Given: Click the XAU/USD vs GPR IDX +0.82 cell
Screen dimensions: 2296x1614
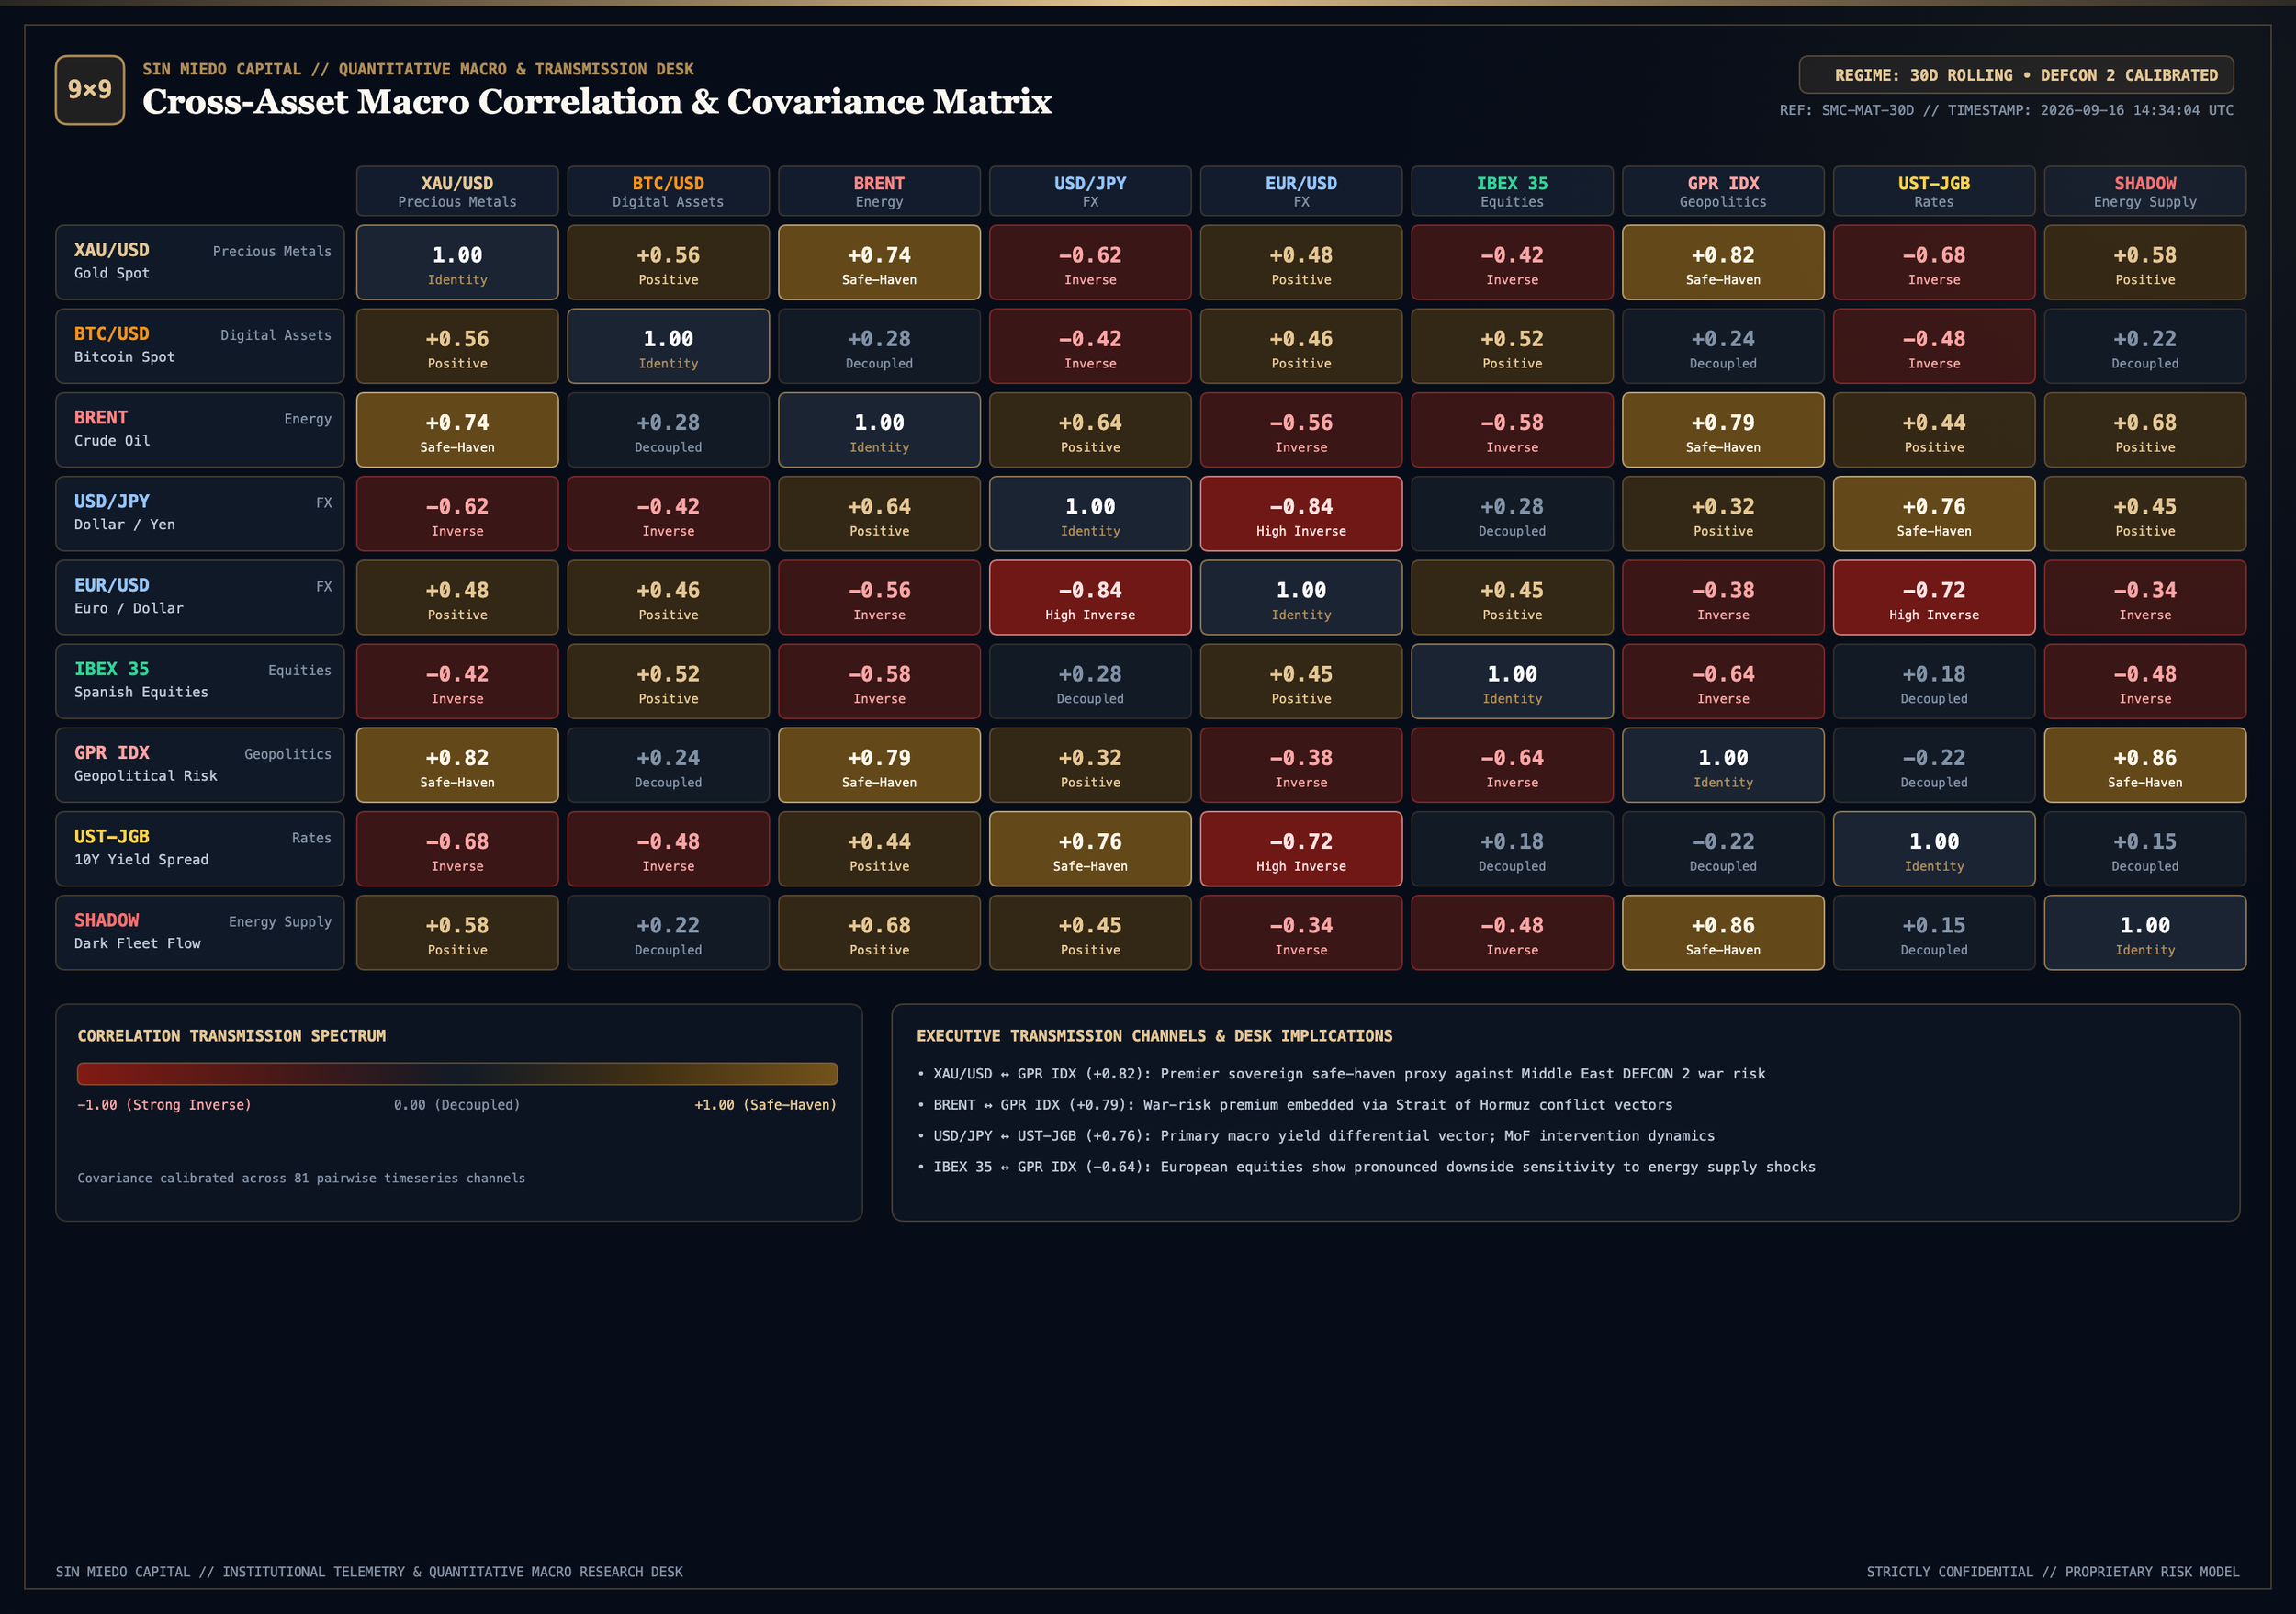Looking at the screenshot, I should (x=1723, y=262).
